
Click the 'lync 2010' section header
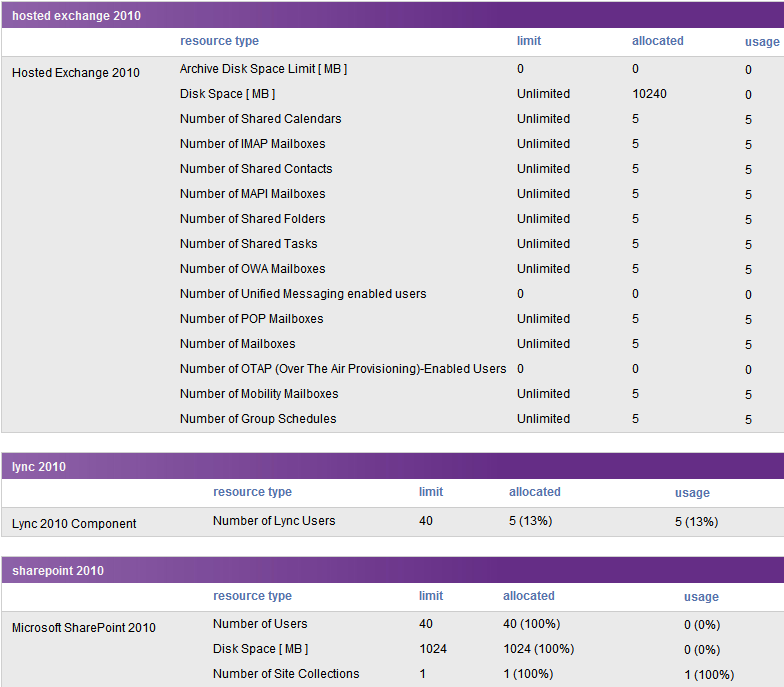click(392, 466)
